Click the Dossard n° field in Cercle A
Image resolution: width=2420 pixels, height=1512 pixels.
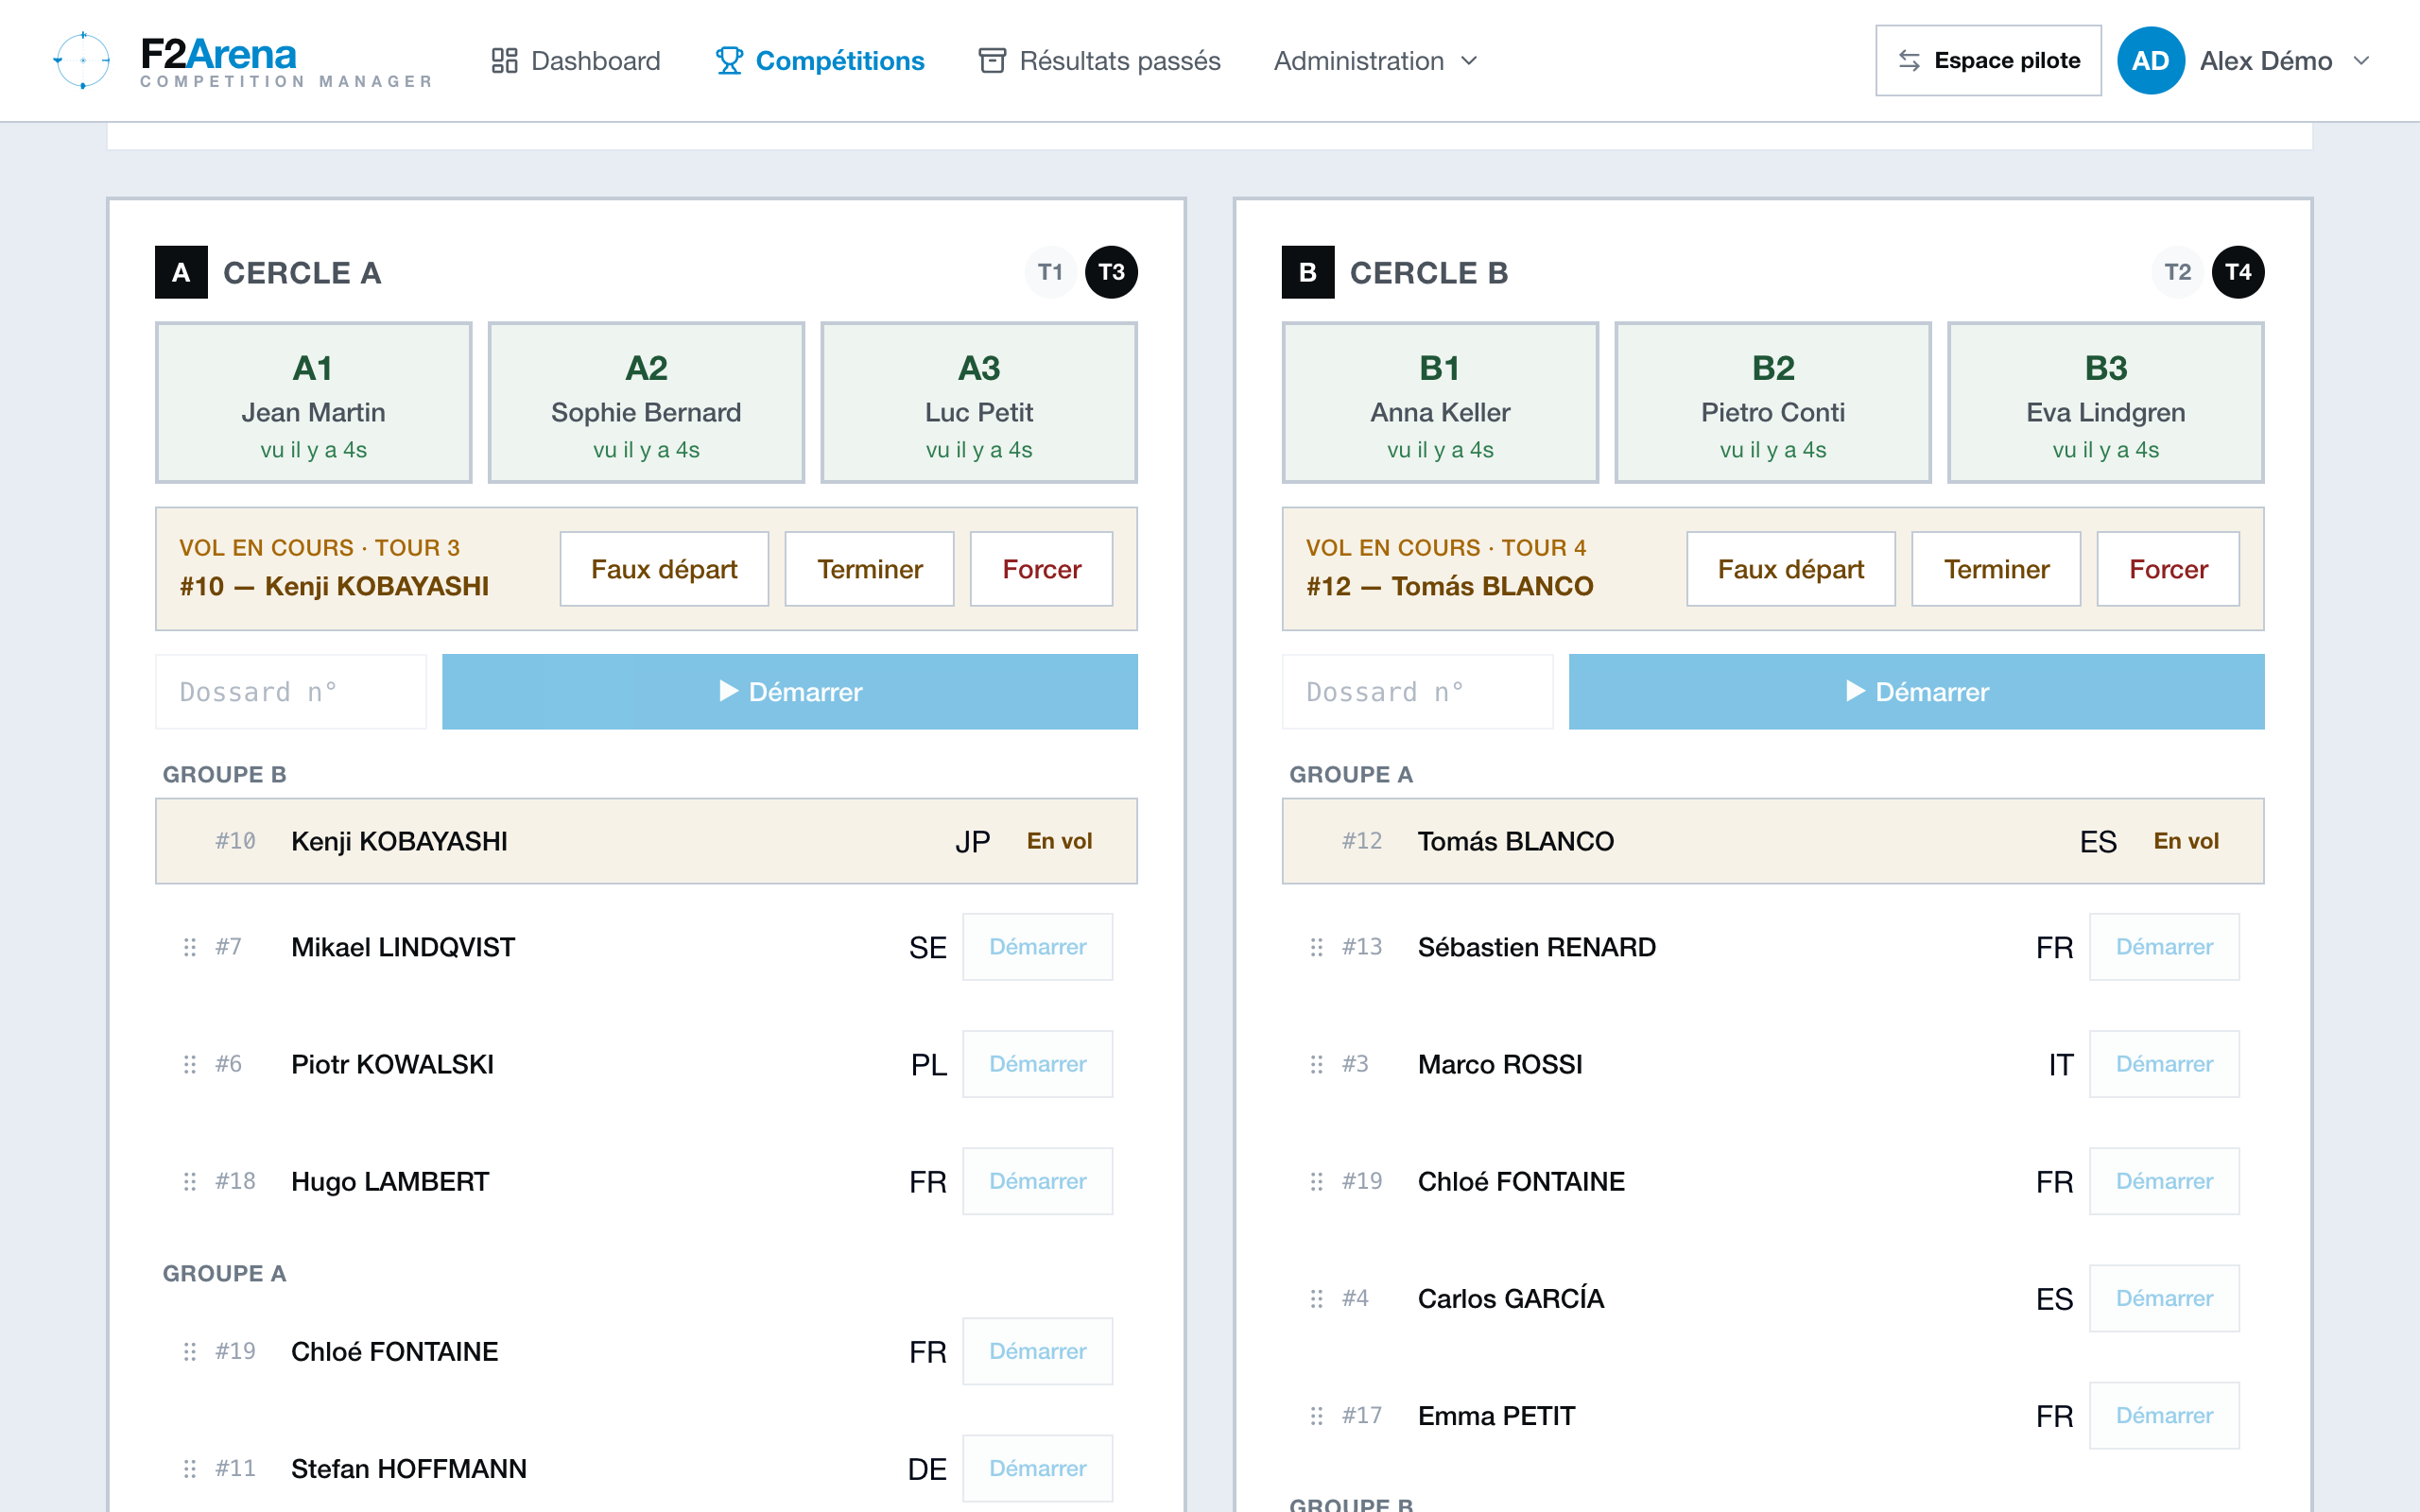click(x=291, y=692)
